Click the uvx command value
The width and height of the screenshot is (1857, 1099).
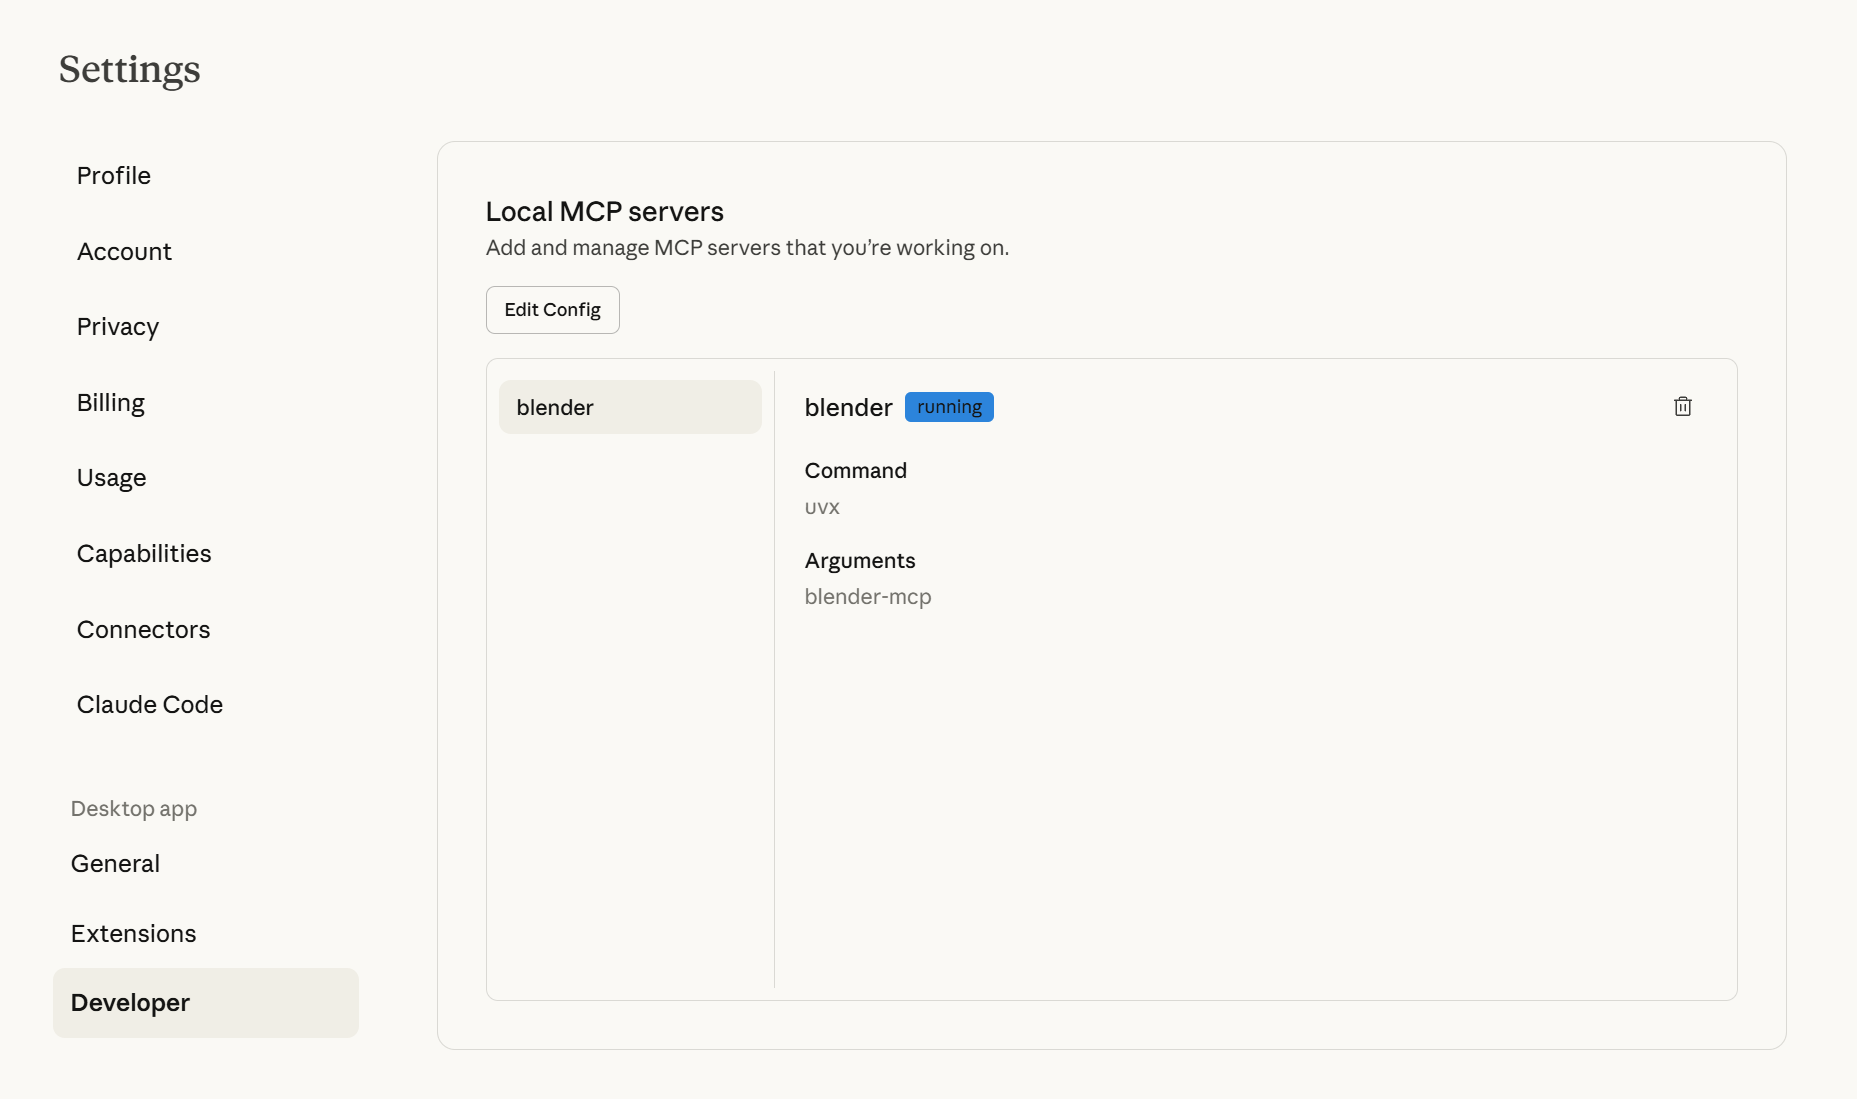(x=822, y=507)
